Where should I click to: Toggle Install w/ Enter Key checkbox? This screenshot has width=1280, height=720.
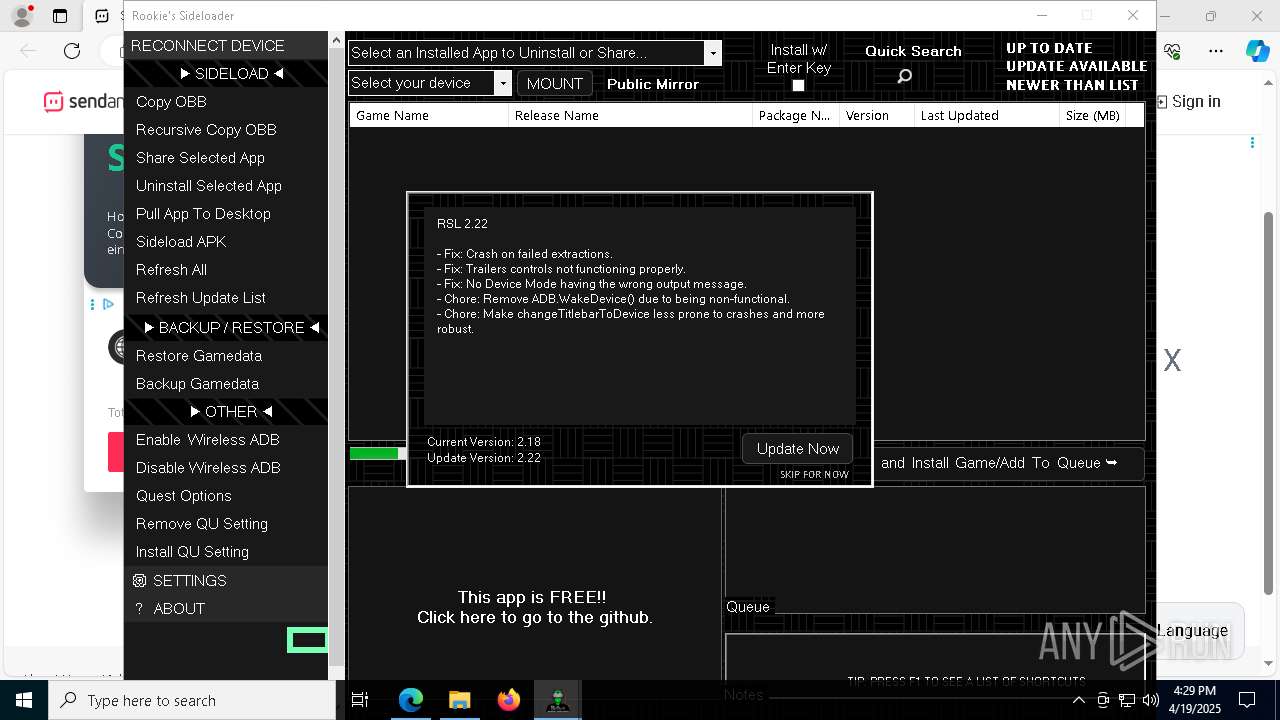pyautogui.click(x=798, y=86)
